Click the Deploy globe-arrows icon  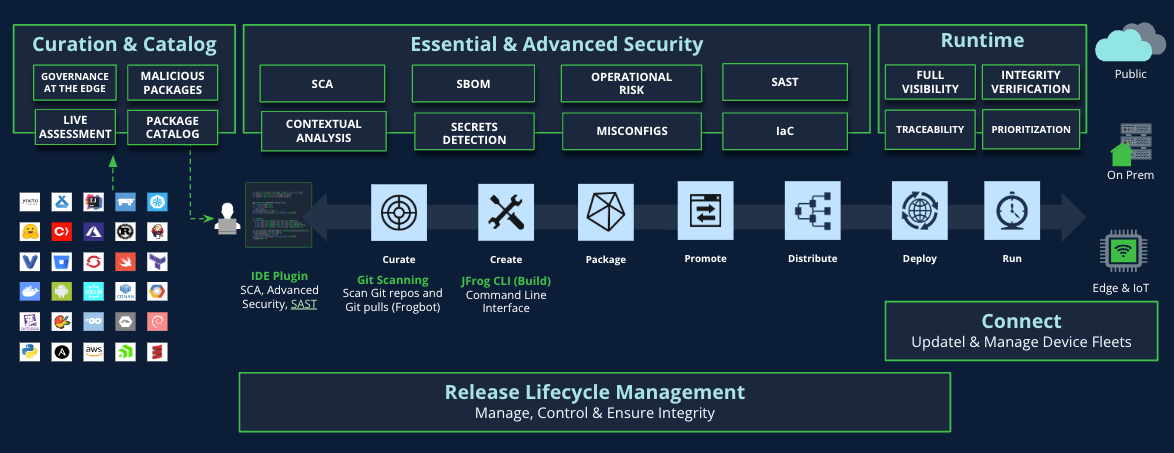[919, 212]
